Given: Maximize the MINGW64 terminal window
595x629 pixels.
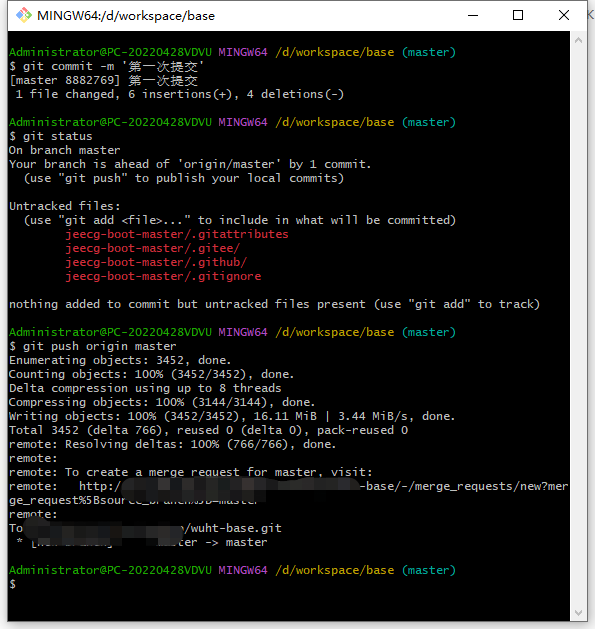Looking at the screenshot, I should point(518,15).
